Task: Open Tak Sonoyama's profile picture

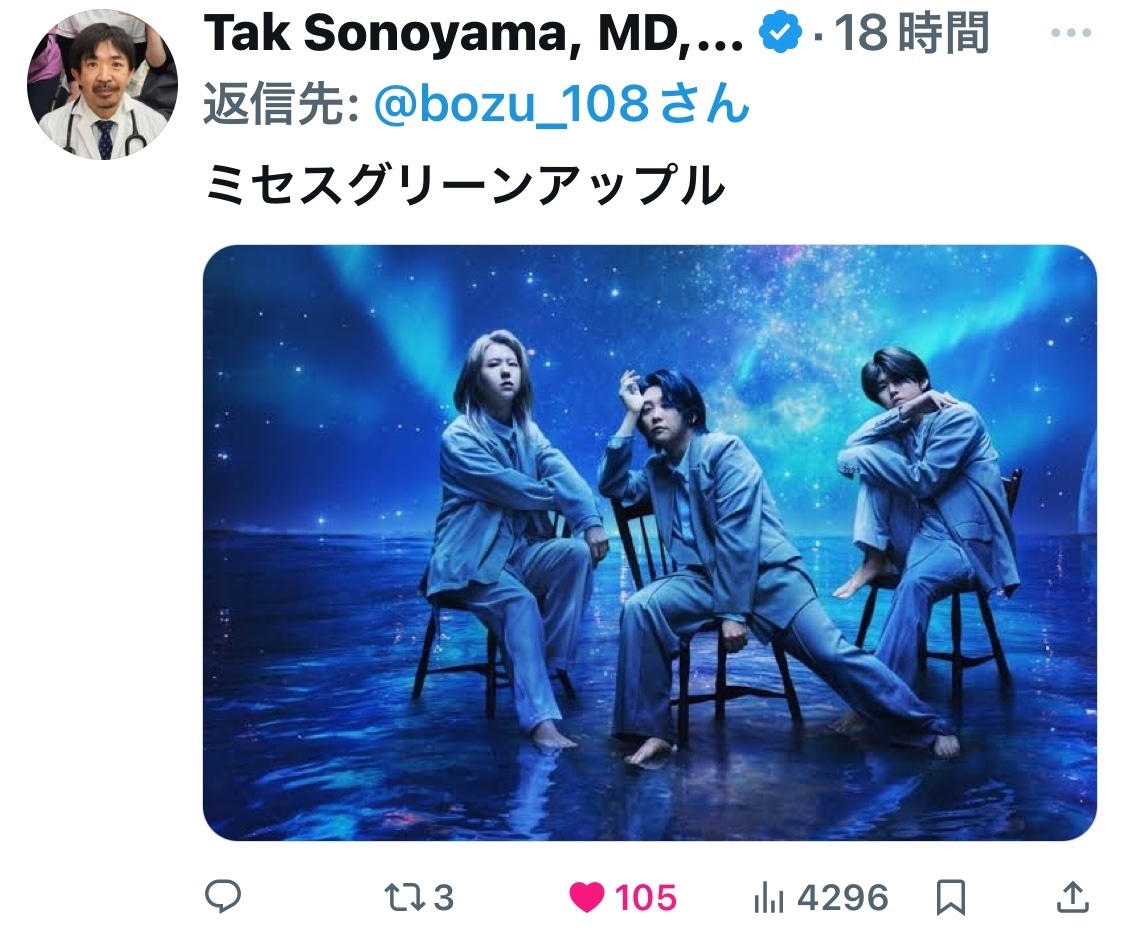Action: 103,85
